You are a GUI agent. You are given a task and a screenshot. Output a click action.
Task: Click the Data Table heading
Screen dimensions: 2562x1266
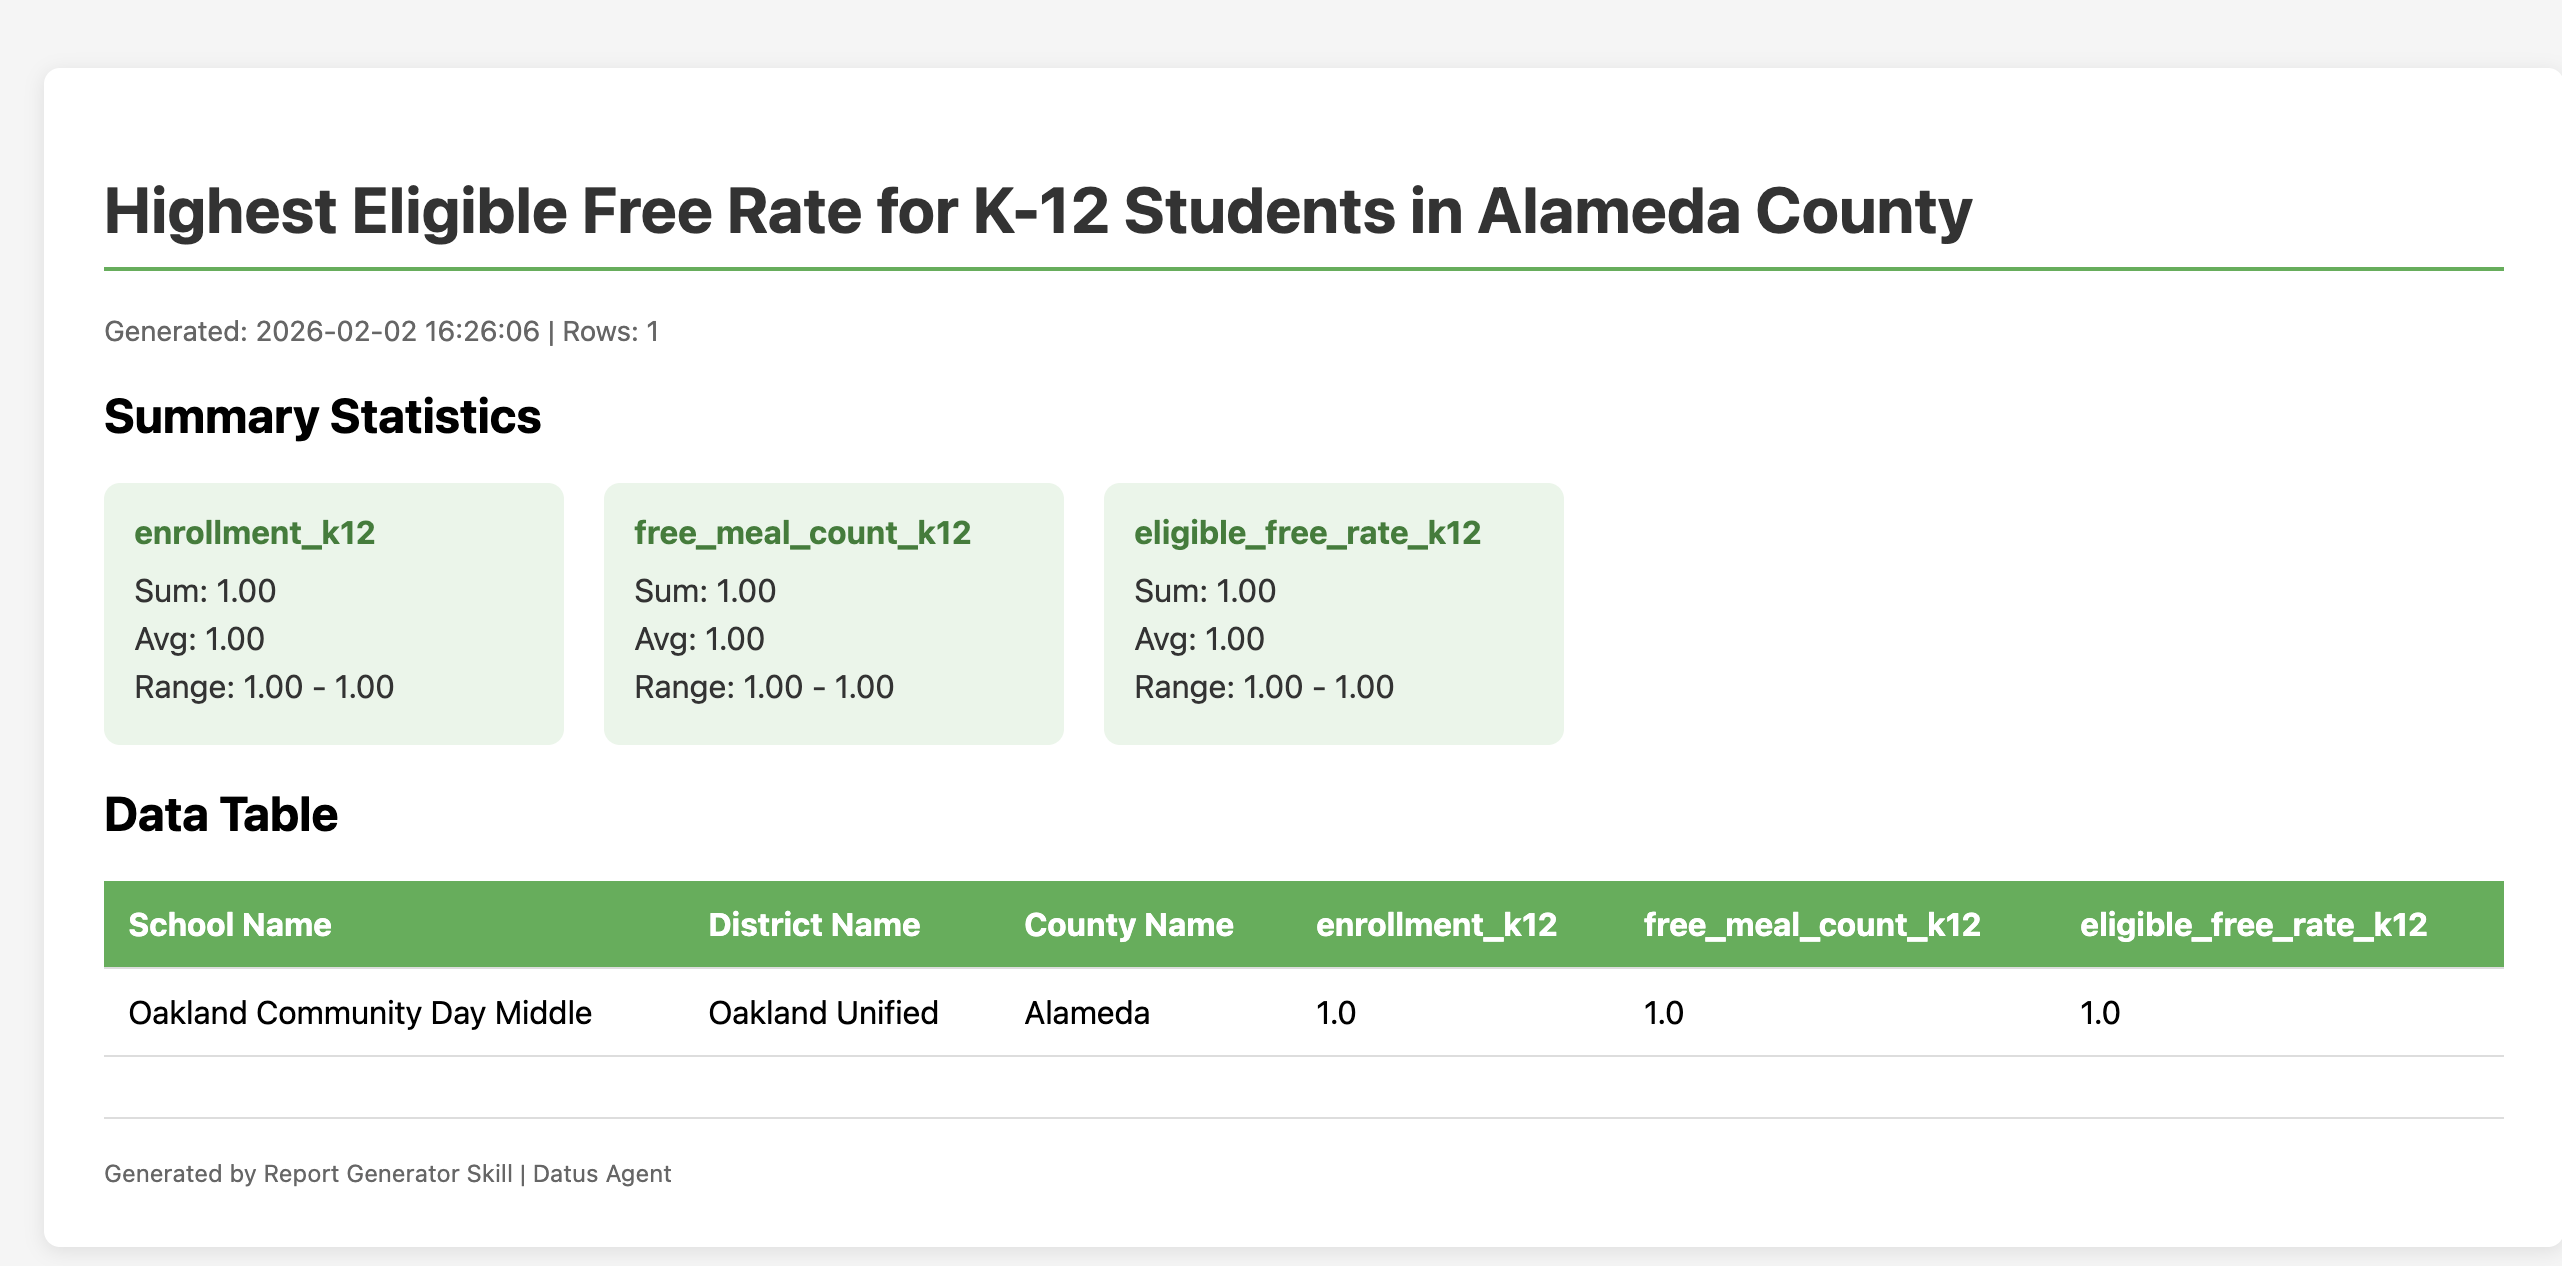pyautogui.click(x=221, y=815)
